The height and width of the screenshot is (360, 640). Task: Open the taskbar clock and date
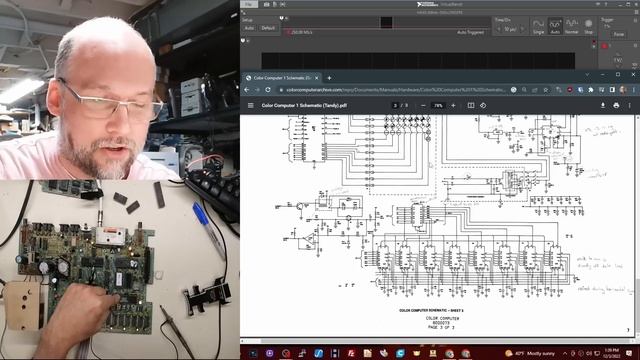point(611,353)
